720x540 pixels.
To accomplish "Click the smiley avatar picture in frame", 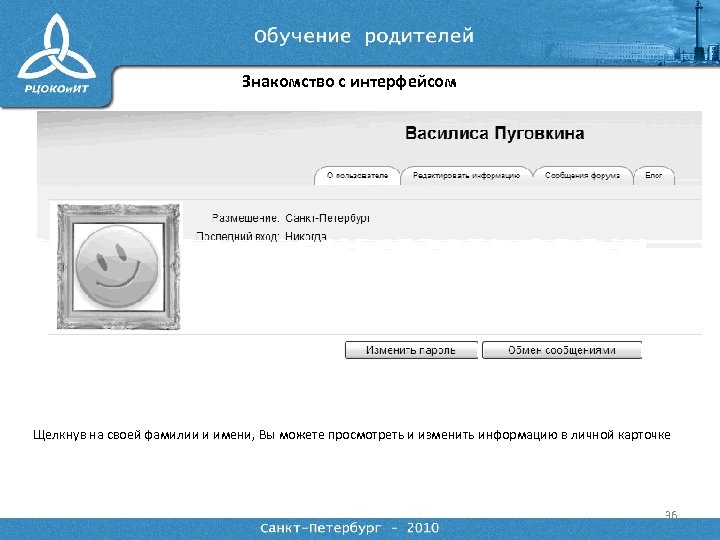I will pyautogui.click(x=118, y=266).
